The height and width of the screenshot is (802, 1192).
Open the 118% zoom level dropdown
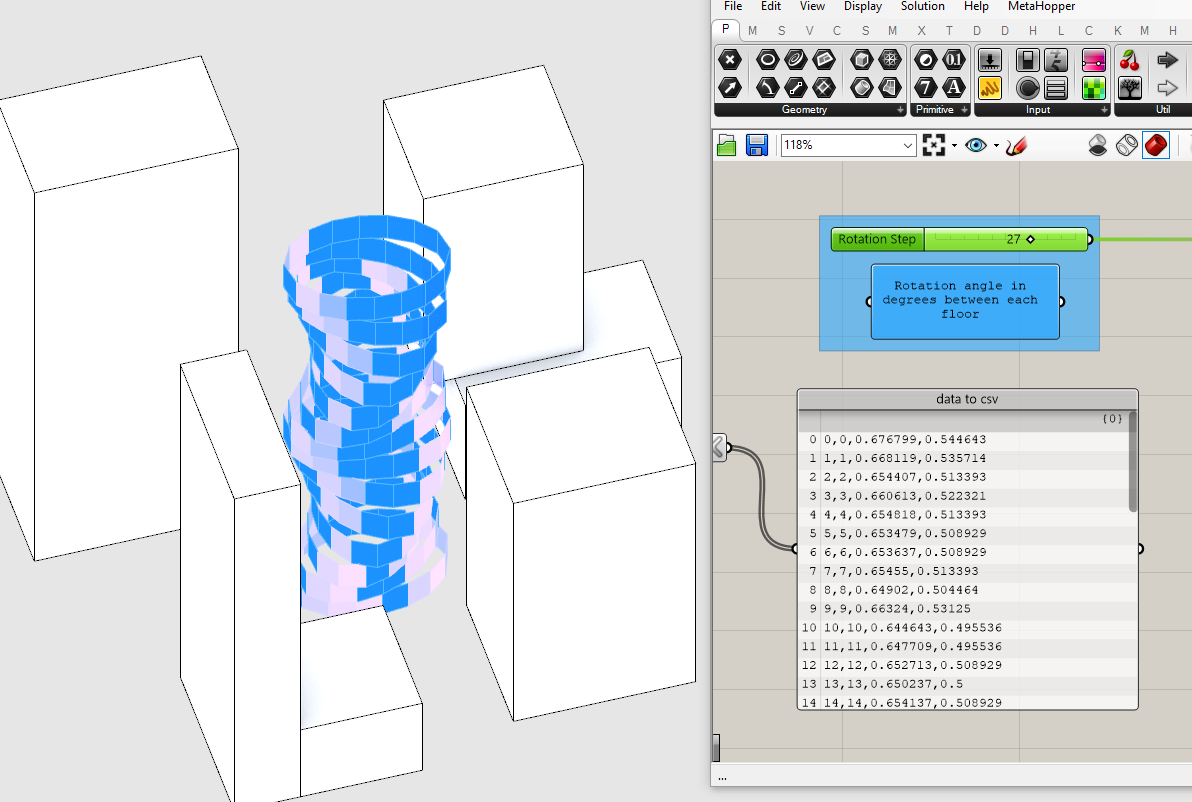pos(907,145)
